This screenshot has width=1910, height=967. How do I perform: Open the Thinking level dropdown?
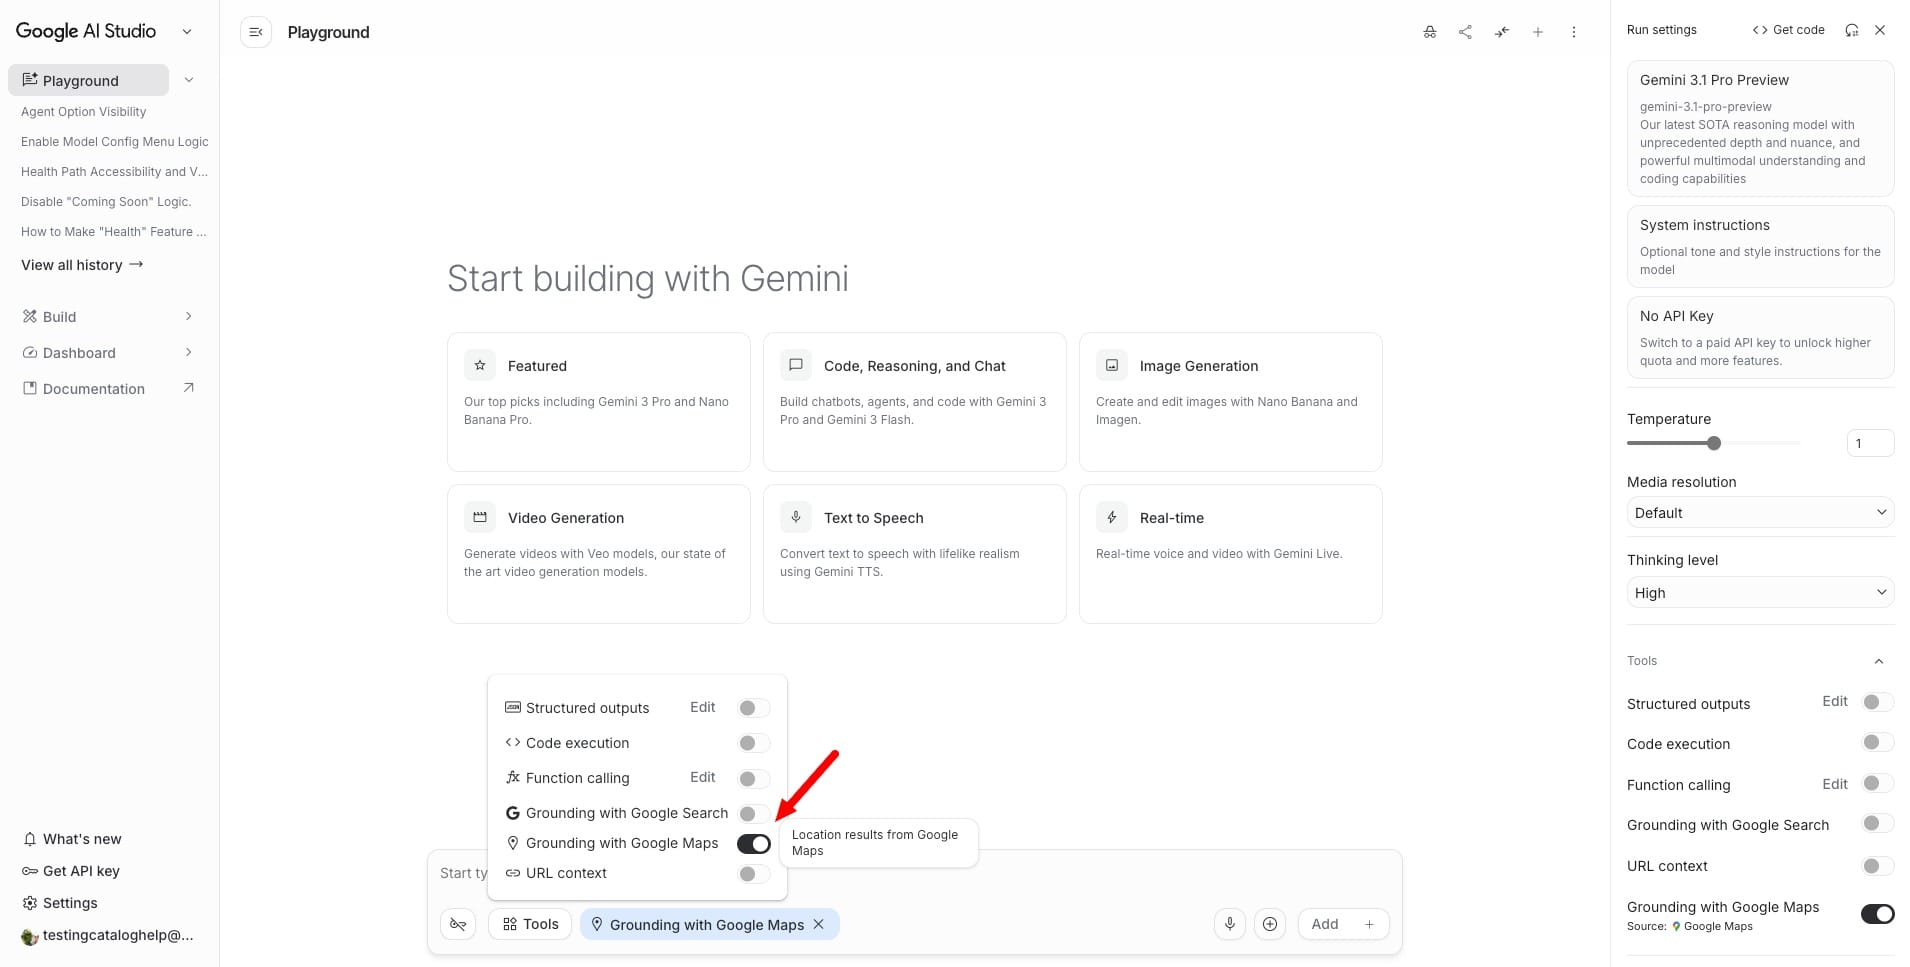coord(1760,593)
